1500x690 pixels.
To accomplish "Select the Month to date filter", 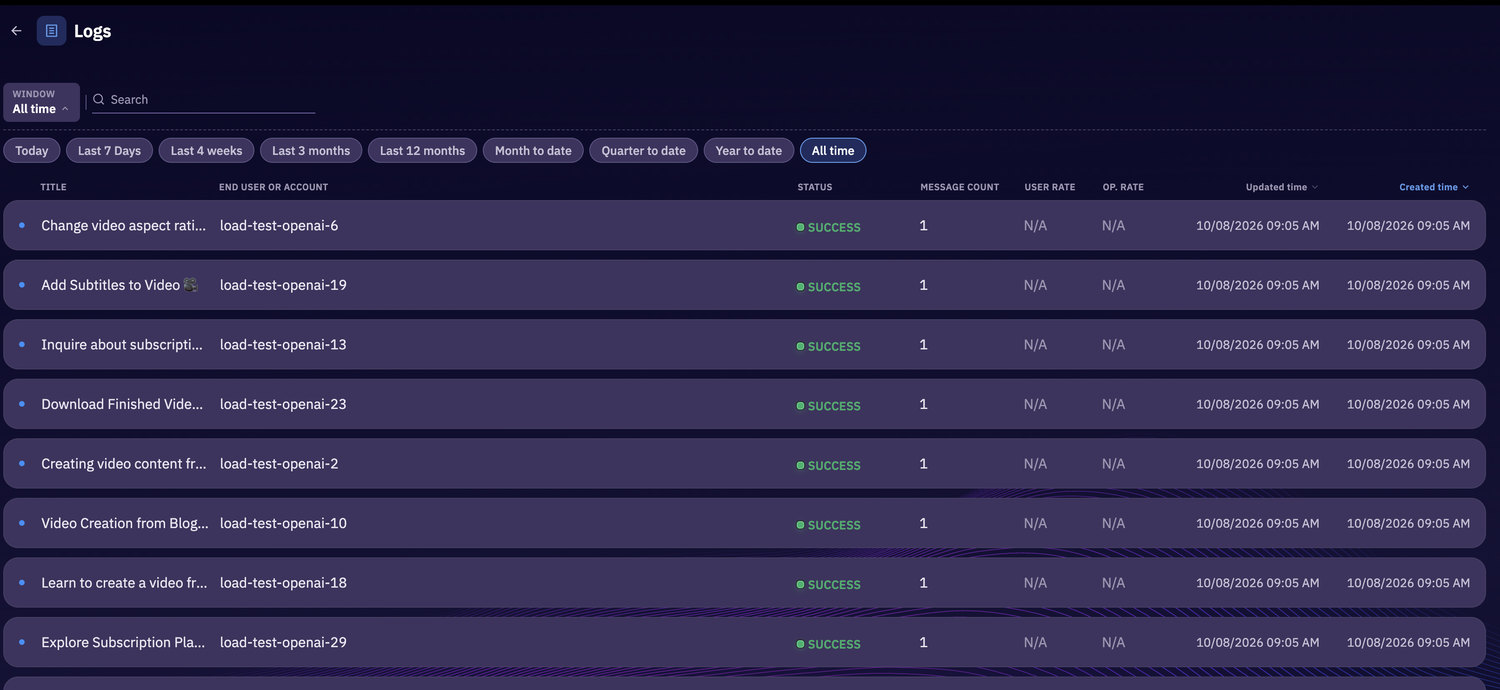I will [x=533, y=151].
